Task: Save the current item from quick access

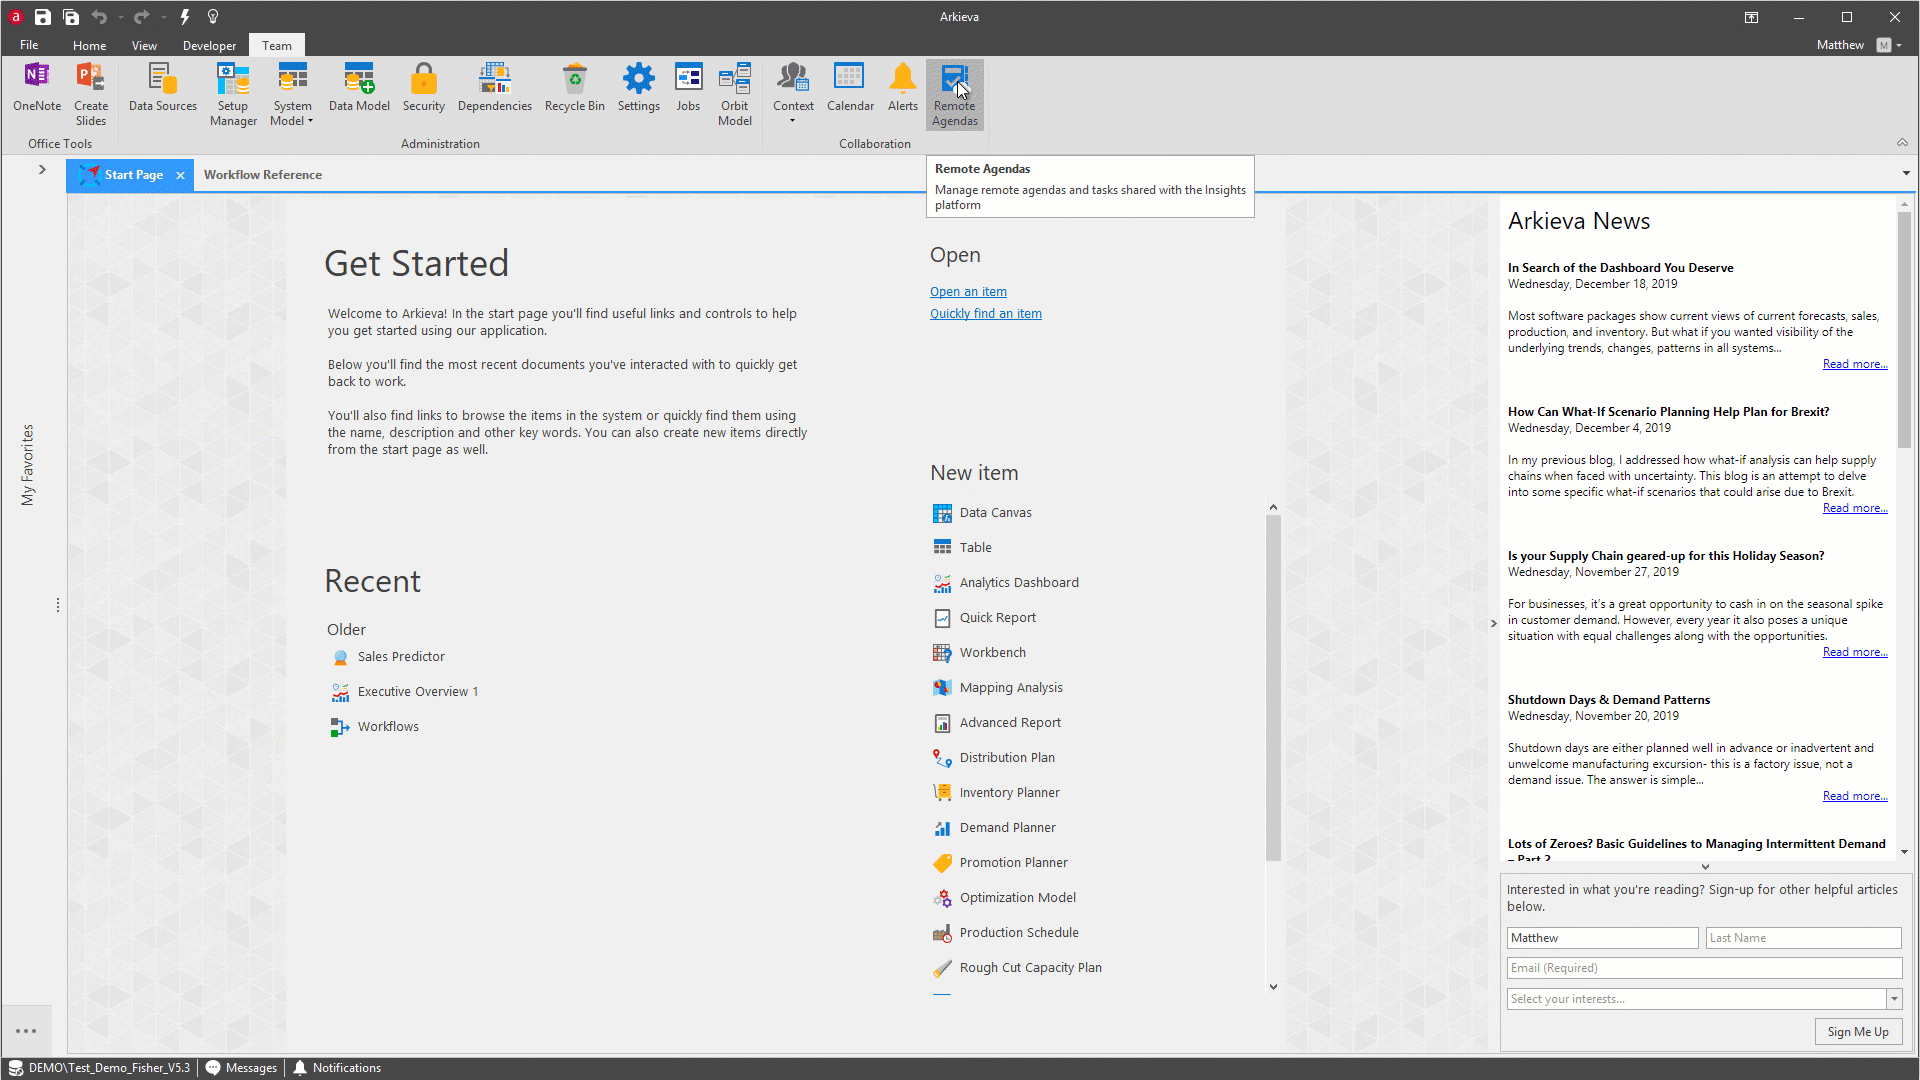Action: pos(43,17)
